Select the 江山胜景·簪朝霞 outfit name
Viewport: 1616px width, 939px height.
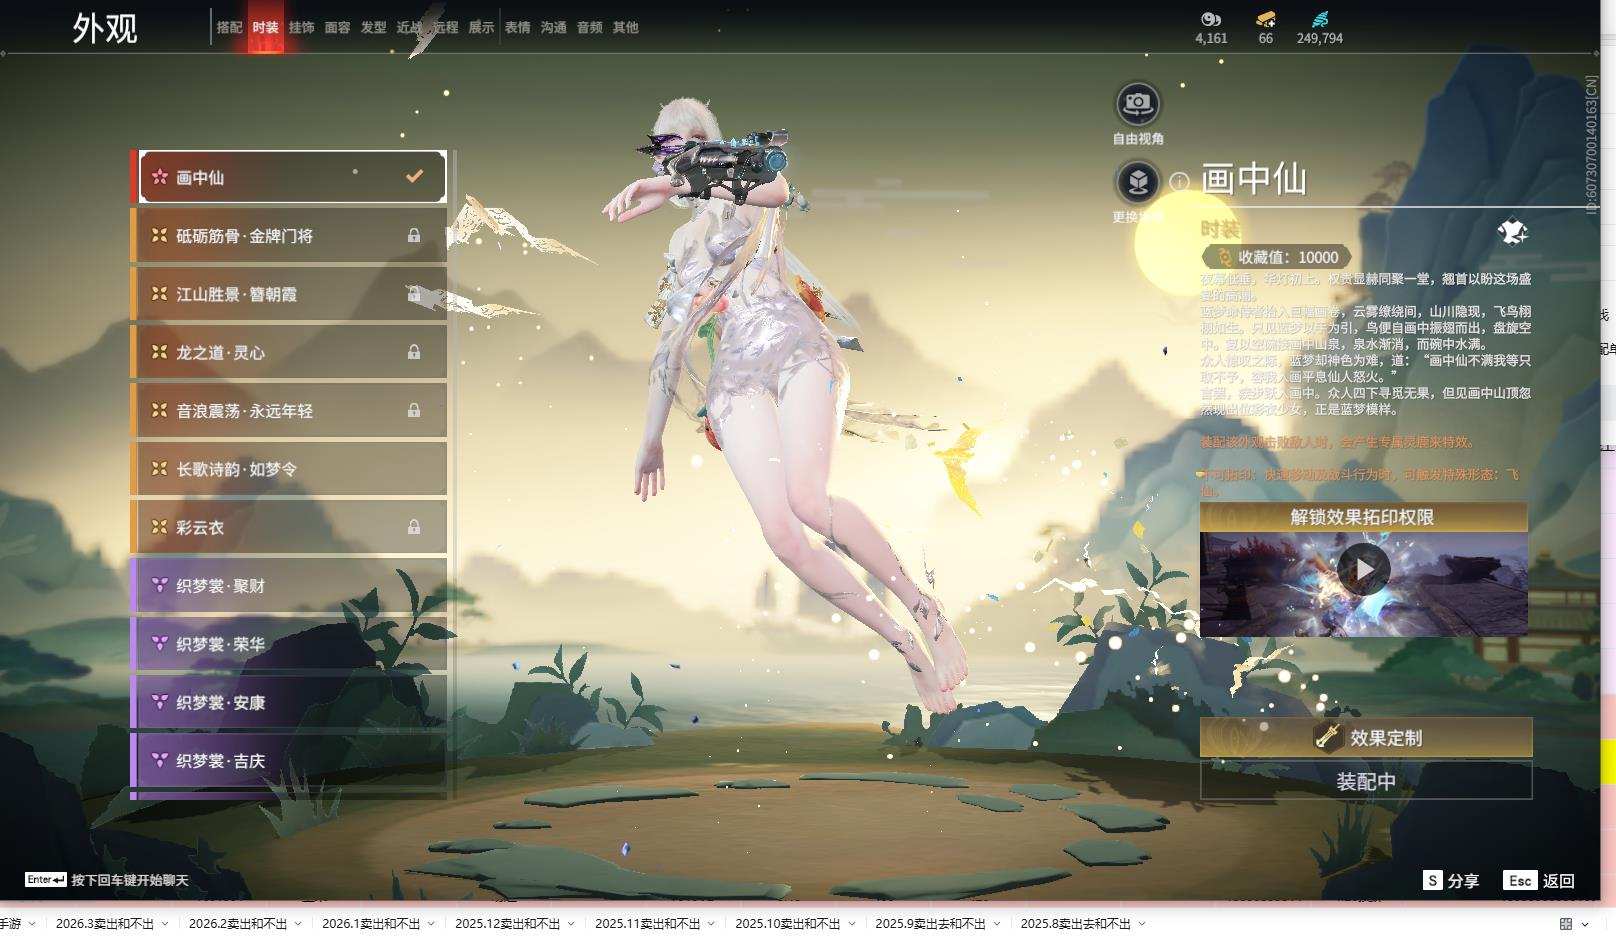pyautogui.click(x=237, y=294)
